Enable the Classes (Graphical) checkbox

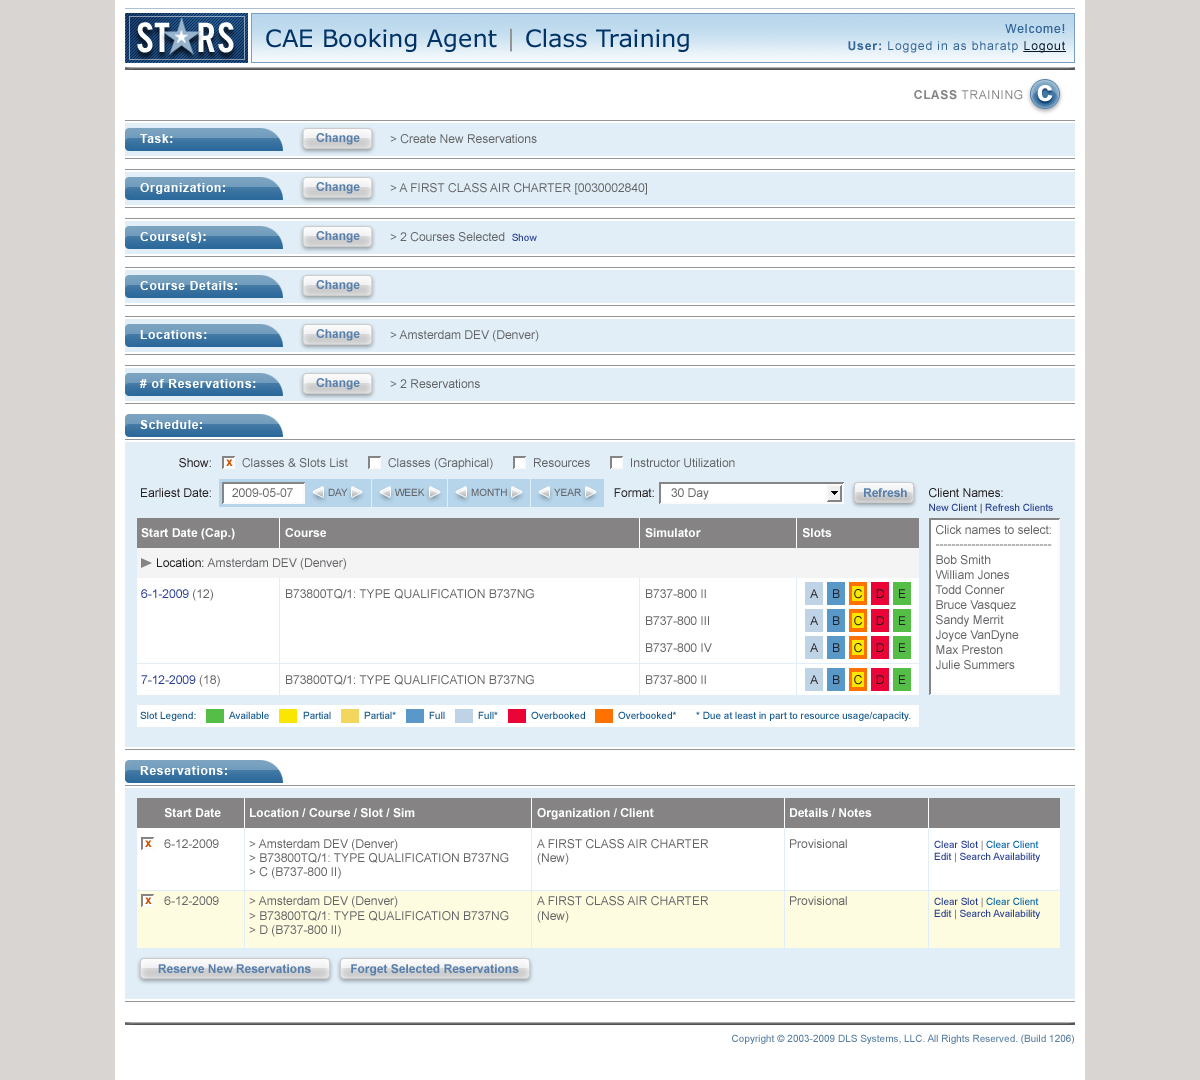375,463
